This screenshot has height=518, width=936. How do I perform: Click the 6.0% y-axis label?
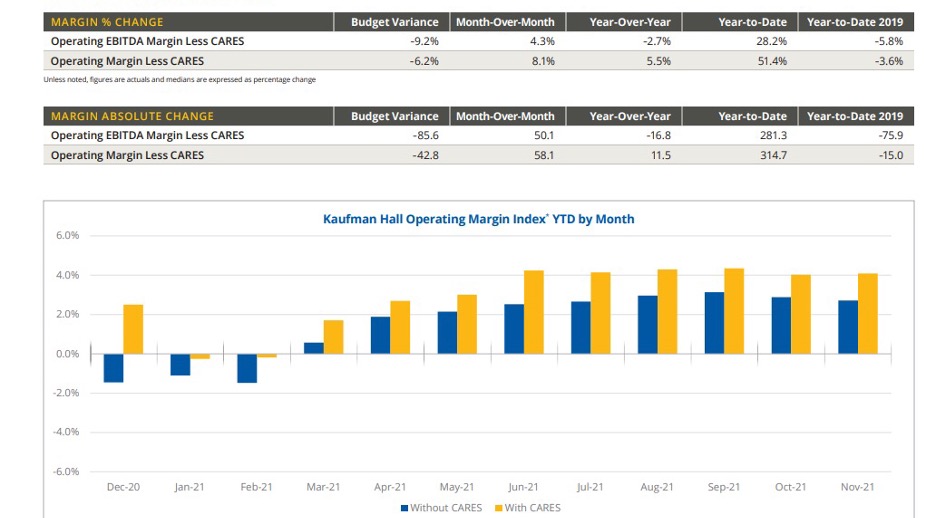(67, 236)
